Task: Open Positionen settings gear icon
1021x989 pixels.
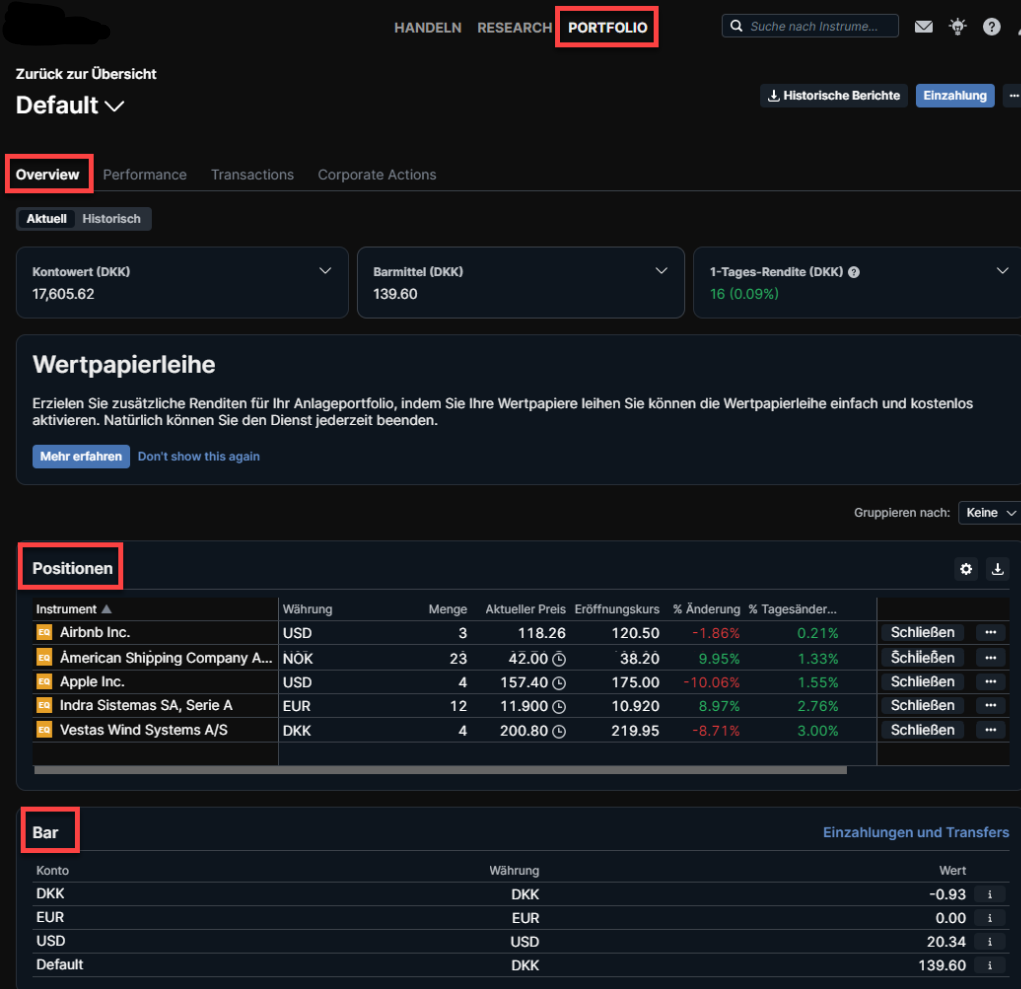Action: 965,569
